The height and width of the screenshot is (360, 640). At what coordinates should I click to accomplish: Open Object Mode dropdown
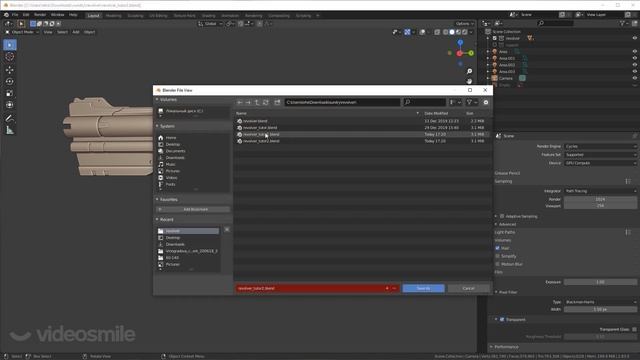(x=22, y=32)
